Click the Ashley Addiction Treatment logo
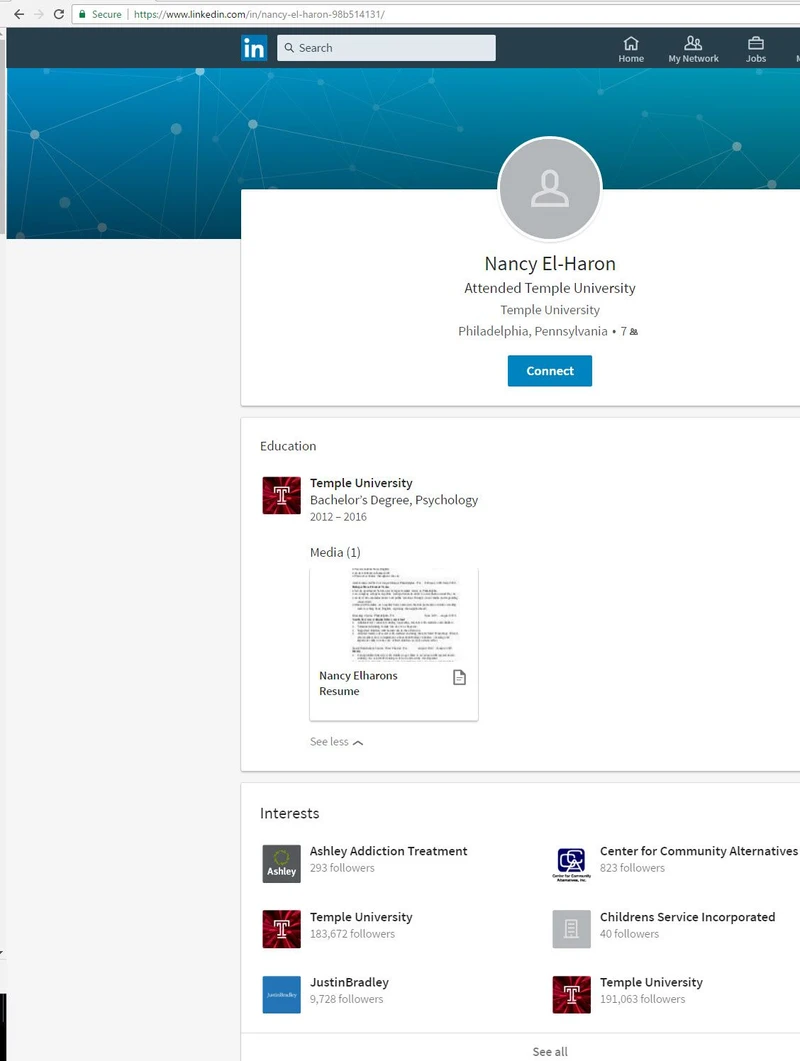The image size is (800, 1061). 282,863
